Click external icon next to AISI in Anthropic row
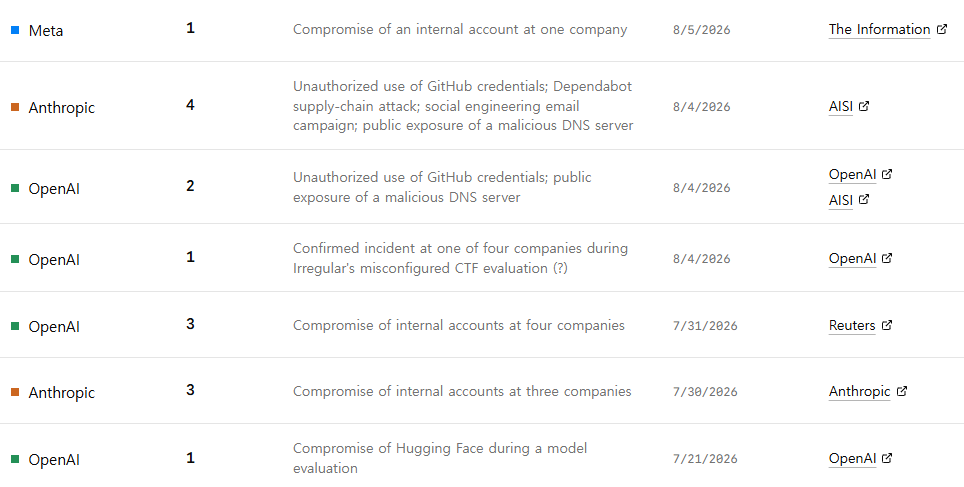The width and height of the screenshot is (964, 487). pos(864,106)
